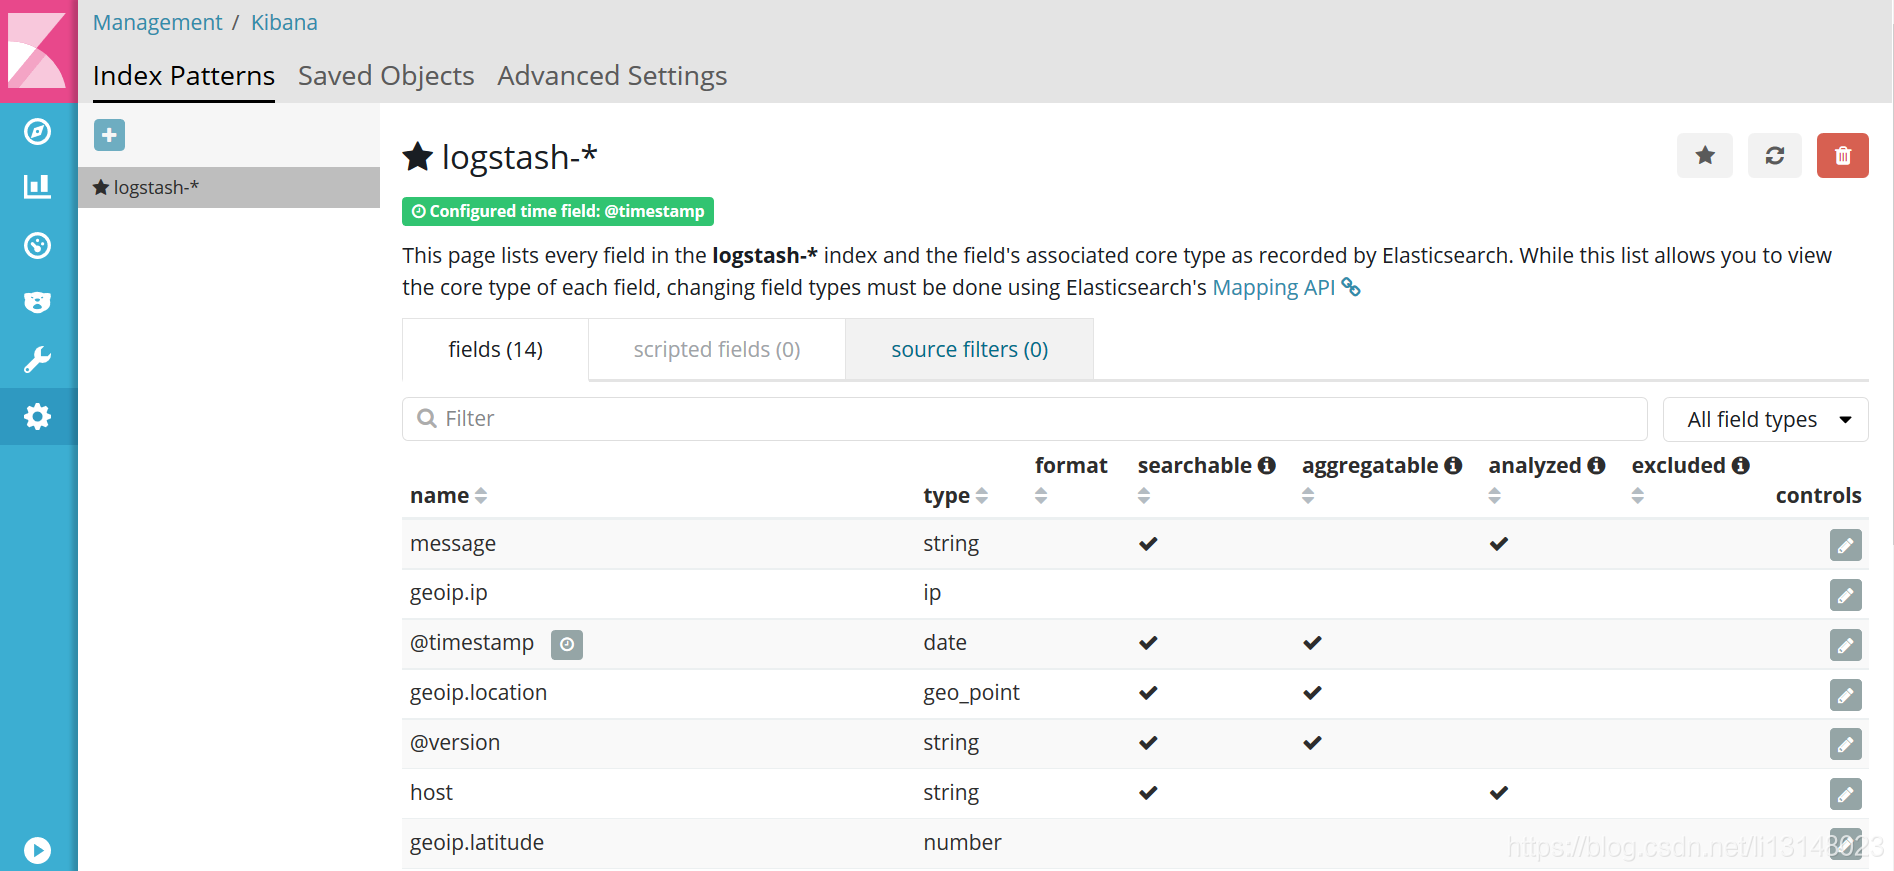
Task: Click the geoip.latitude field name
Action: tap(477, 843)
